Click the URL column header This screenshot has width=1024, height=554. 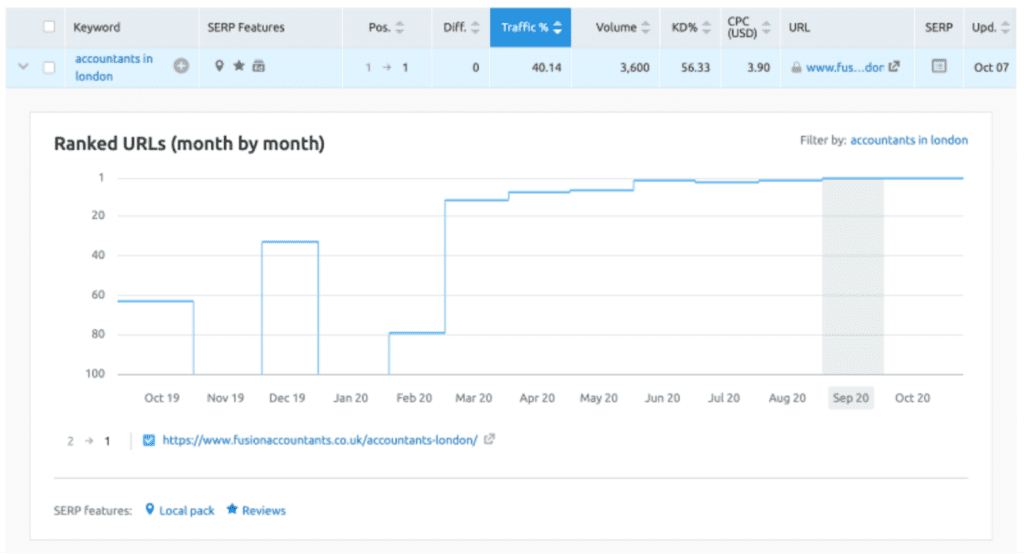point(799,27)
